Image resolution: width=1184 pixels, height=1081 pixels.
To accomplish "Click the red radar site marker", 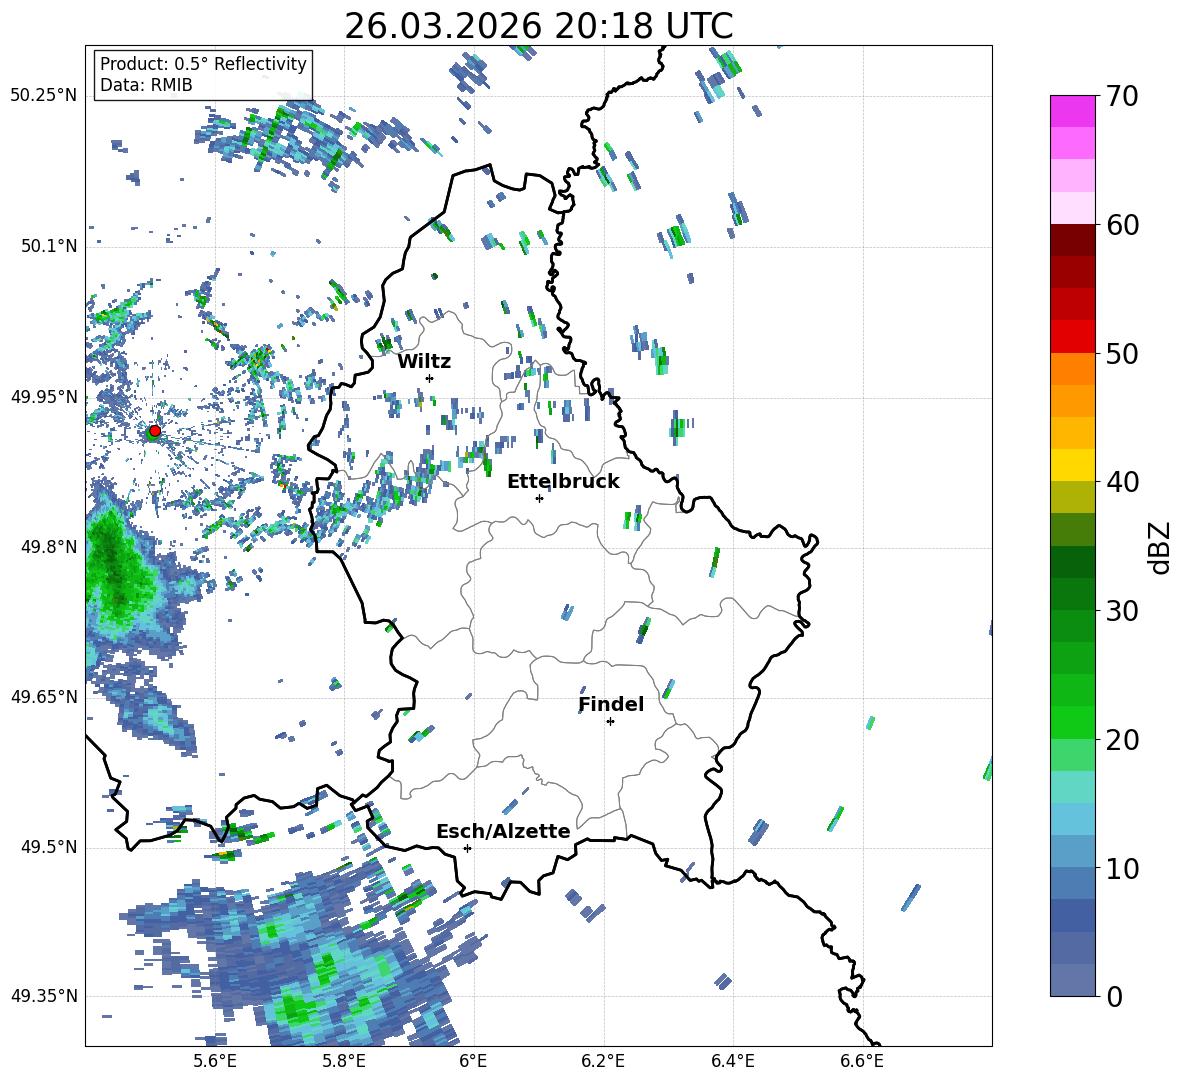I will point(155,430).
